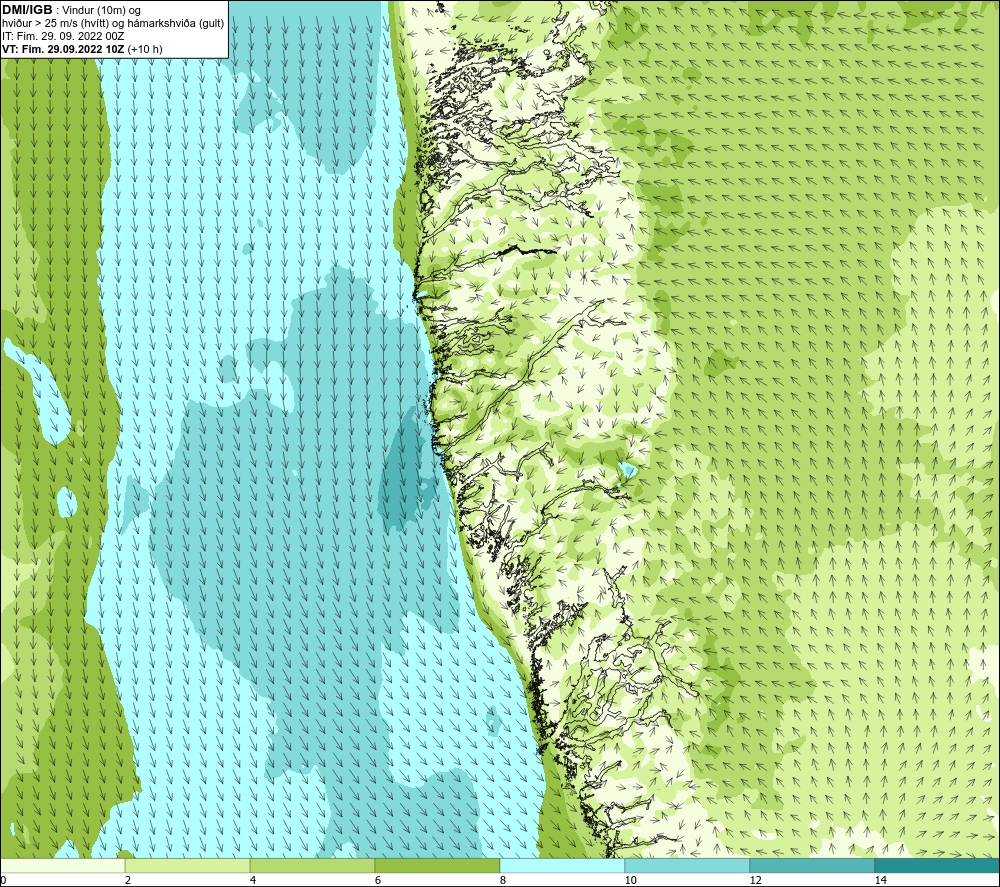Click the thick black fjord line
The height and width of the screenshot is (887, 1000).
click(x=527, y=251)
